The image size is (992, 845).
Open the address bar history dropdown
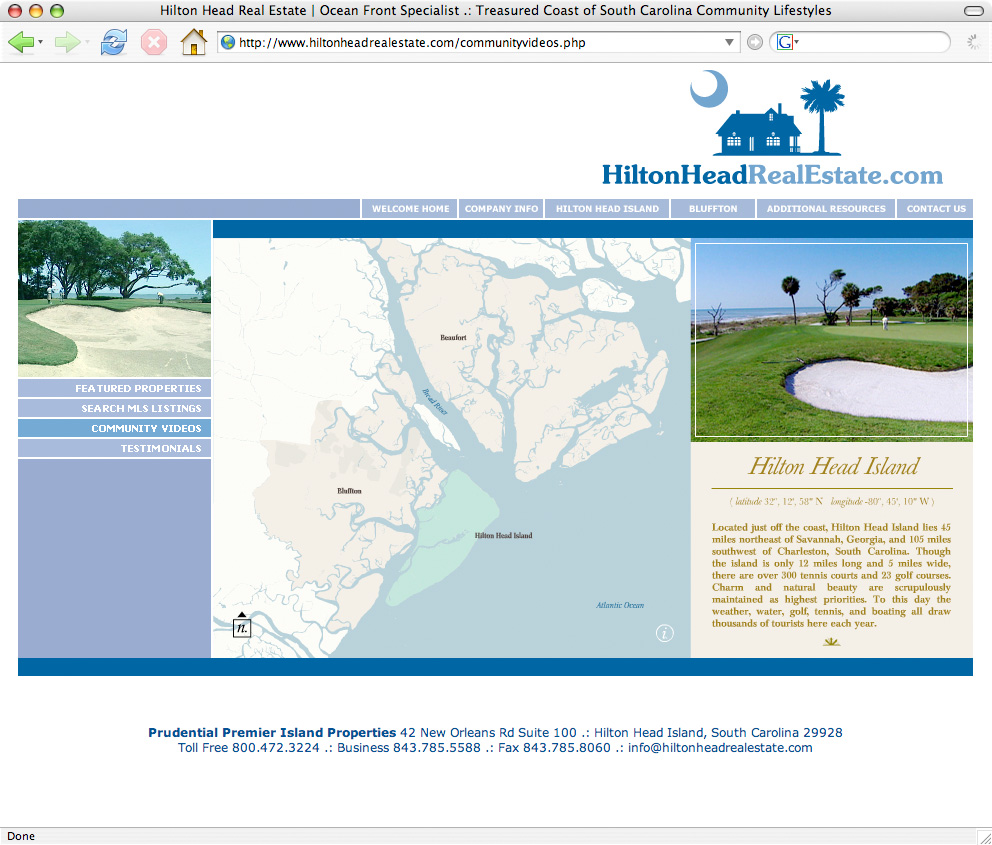tap(729, 42)
